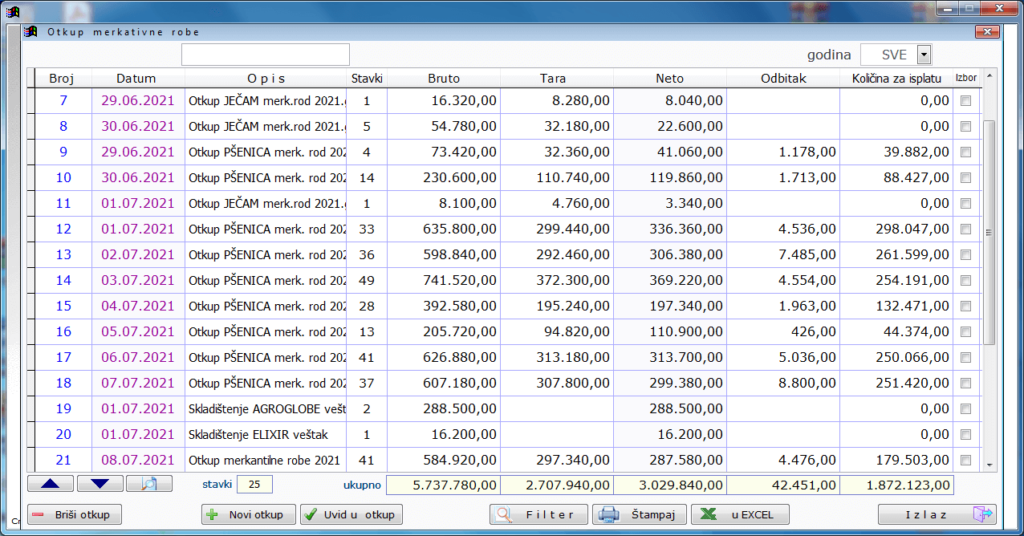This screenshot has width=1024, height=536.
Task: Tick the Izbor checkbox for row 13
Action: [x=965, y=255]
